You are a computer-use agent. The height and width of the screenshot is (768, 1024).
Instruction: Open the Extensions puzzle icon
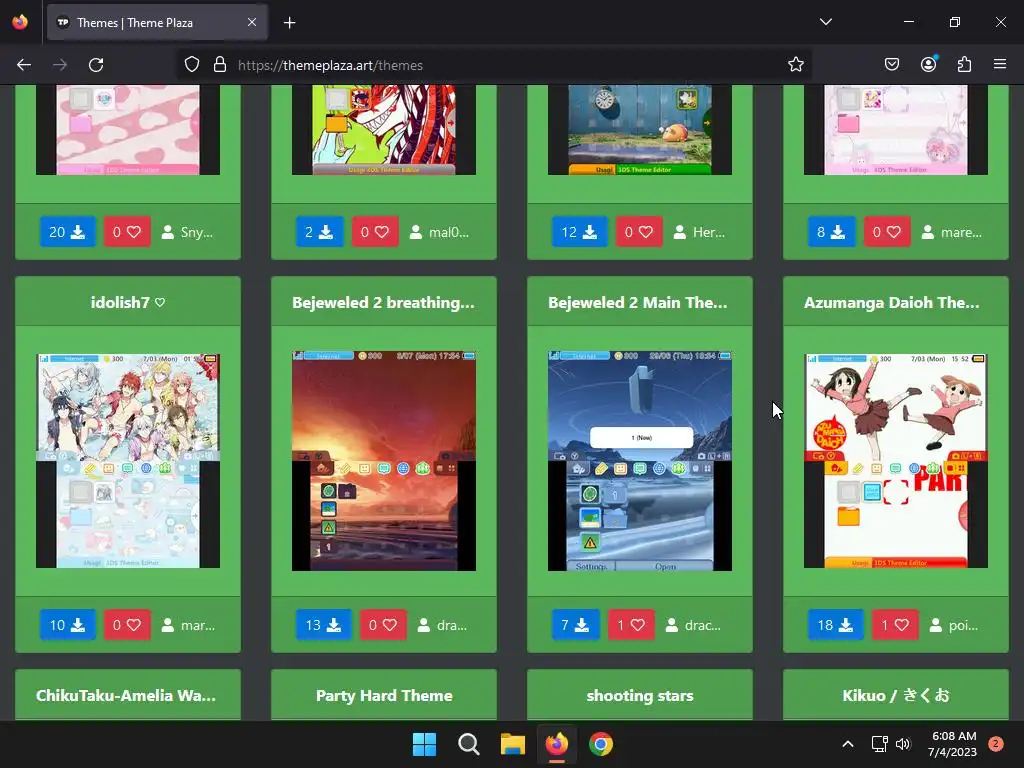(x=964, y=65)
